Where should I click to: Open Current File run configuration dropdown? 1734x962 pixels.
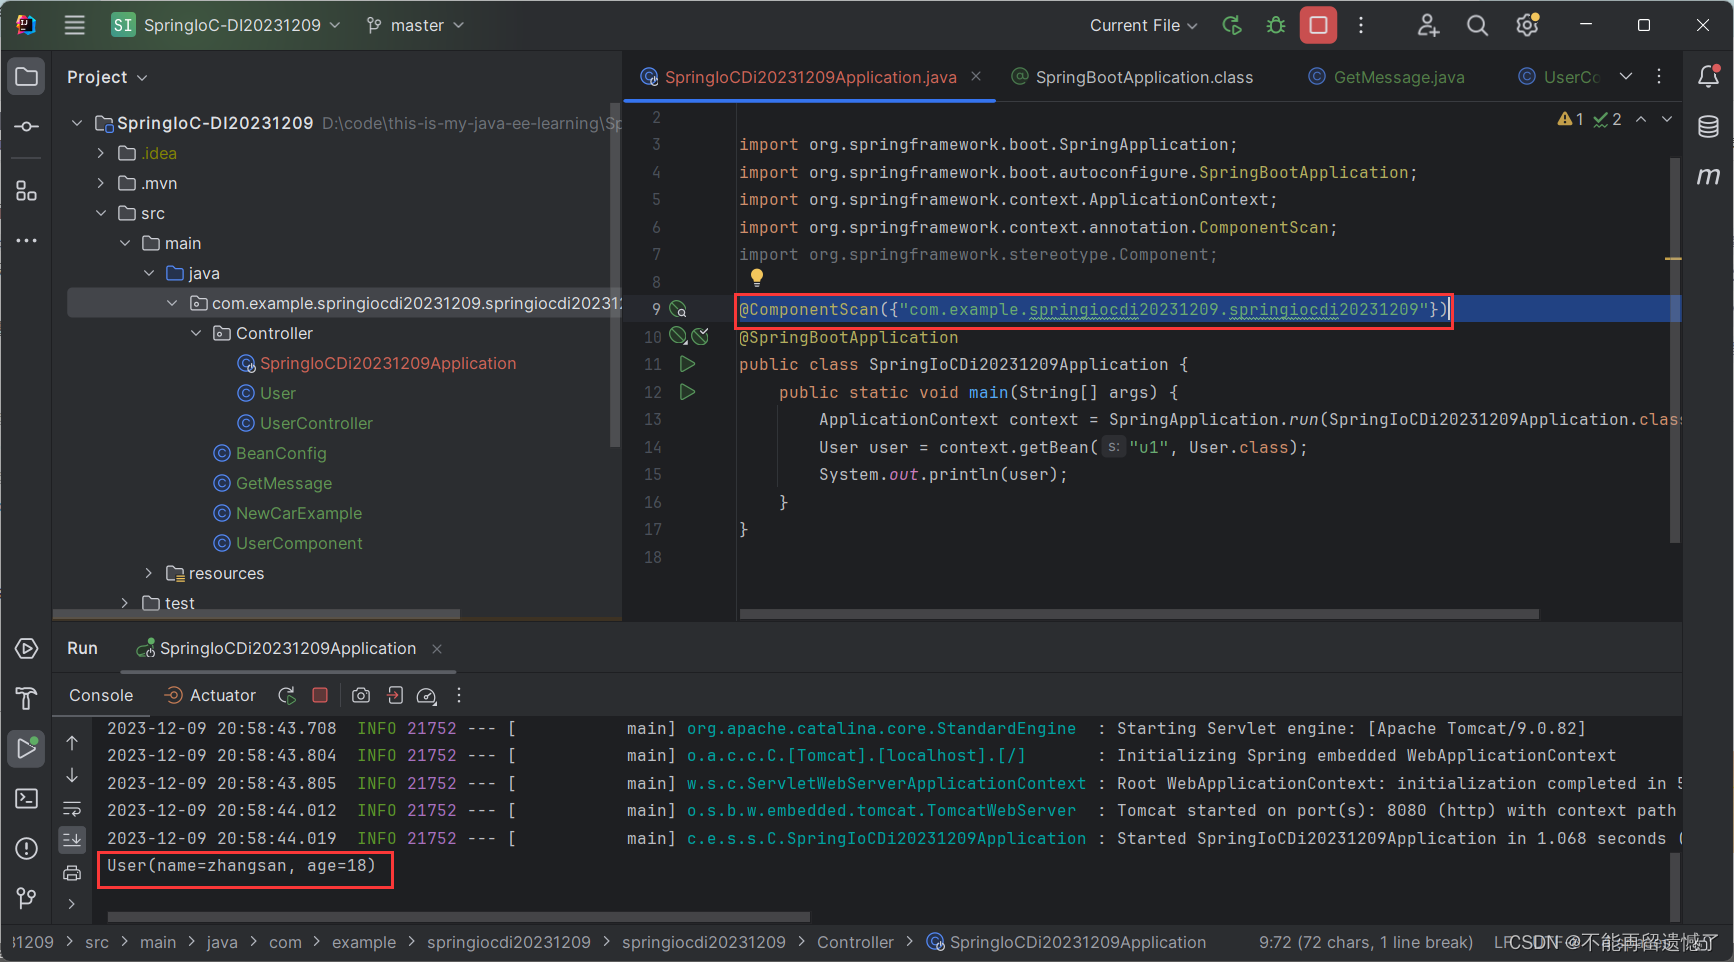click(1144, 25)
